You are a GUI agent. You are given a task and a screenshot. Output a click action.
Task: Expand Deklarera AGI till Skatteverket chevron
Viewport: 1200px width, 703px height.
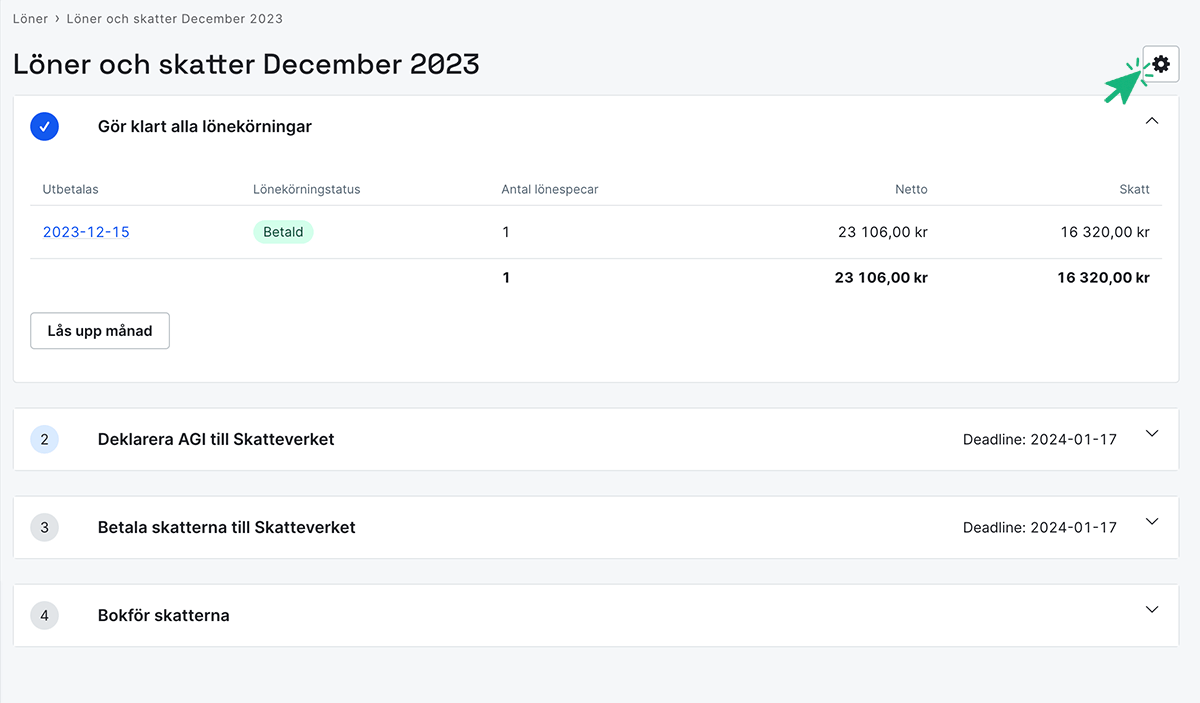1152,434
